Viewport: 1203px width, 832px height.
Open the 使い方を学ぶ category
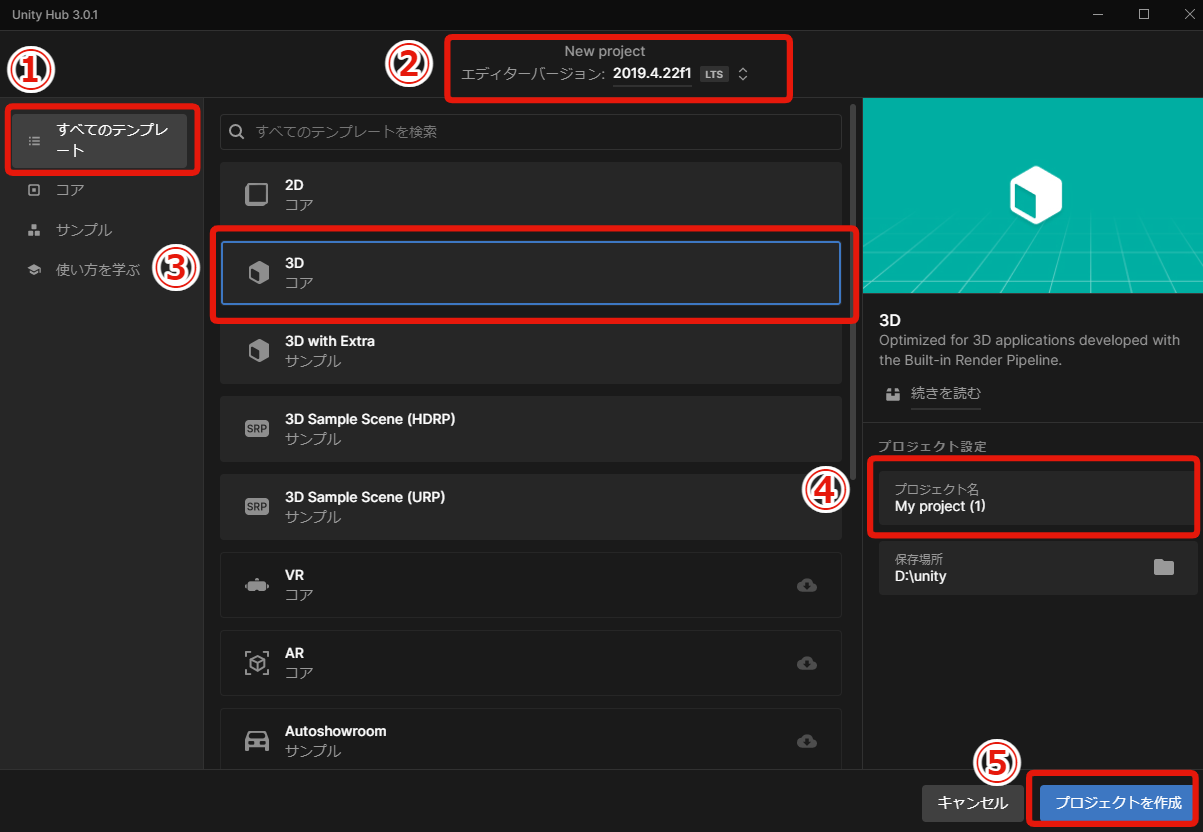(x=98, y=269)
